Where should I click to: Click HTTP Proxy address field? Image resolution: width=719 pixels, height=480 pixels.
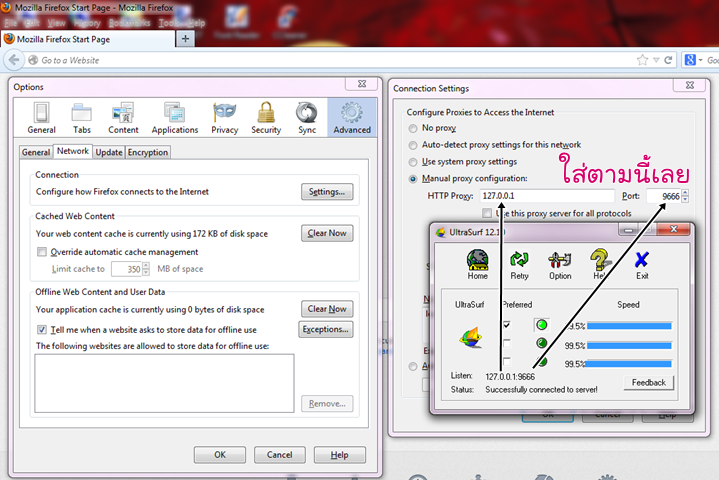pyautogui.click(x=547, y=196)
